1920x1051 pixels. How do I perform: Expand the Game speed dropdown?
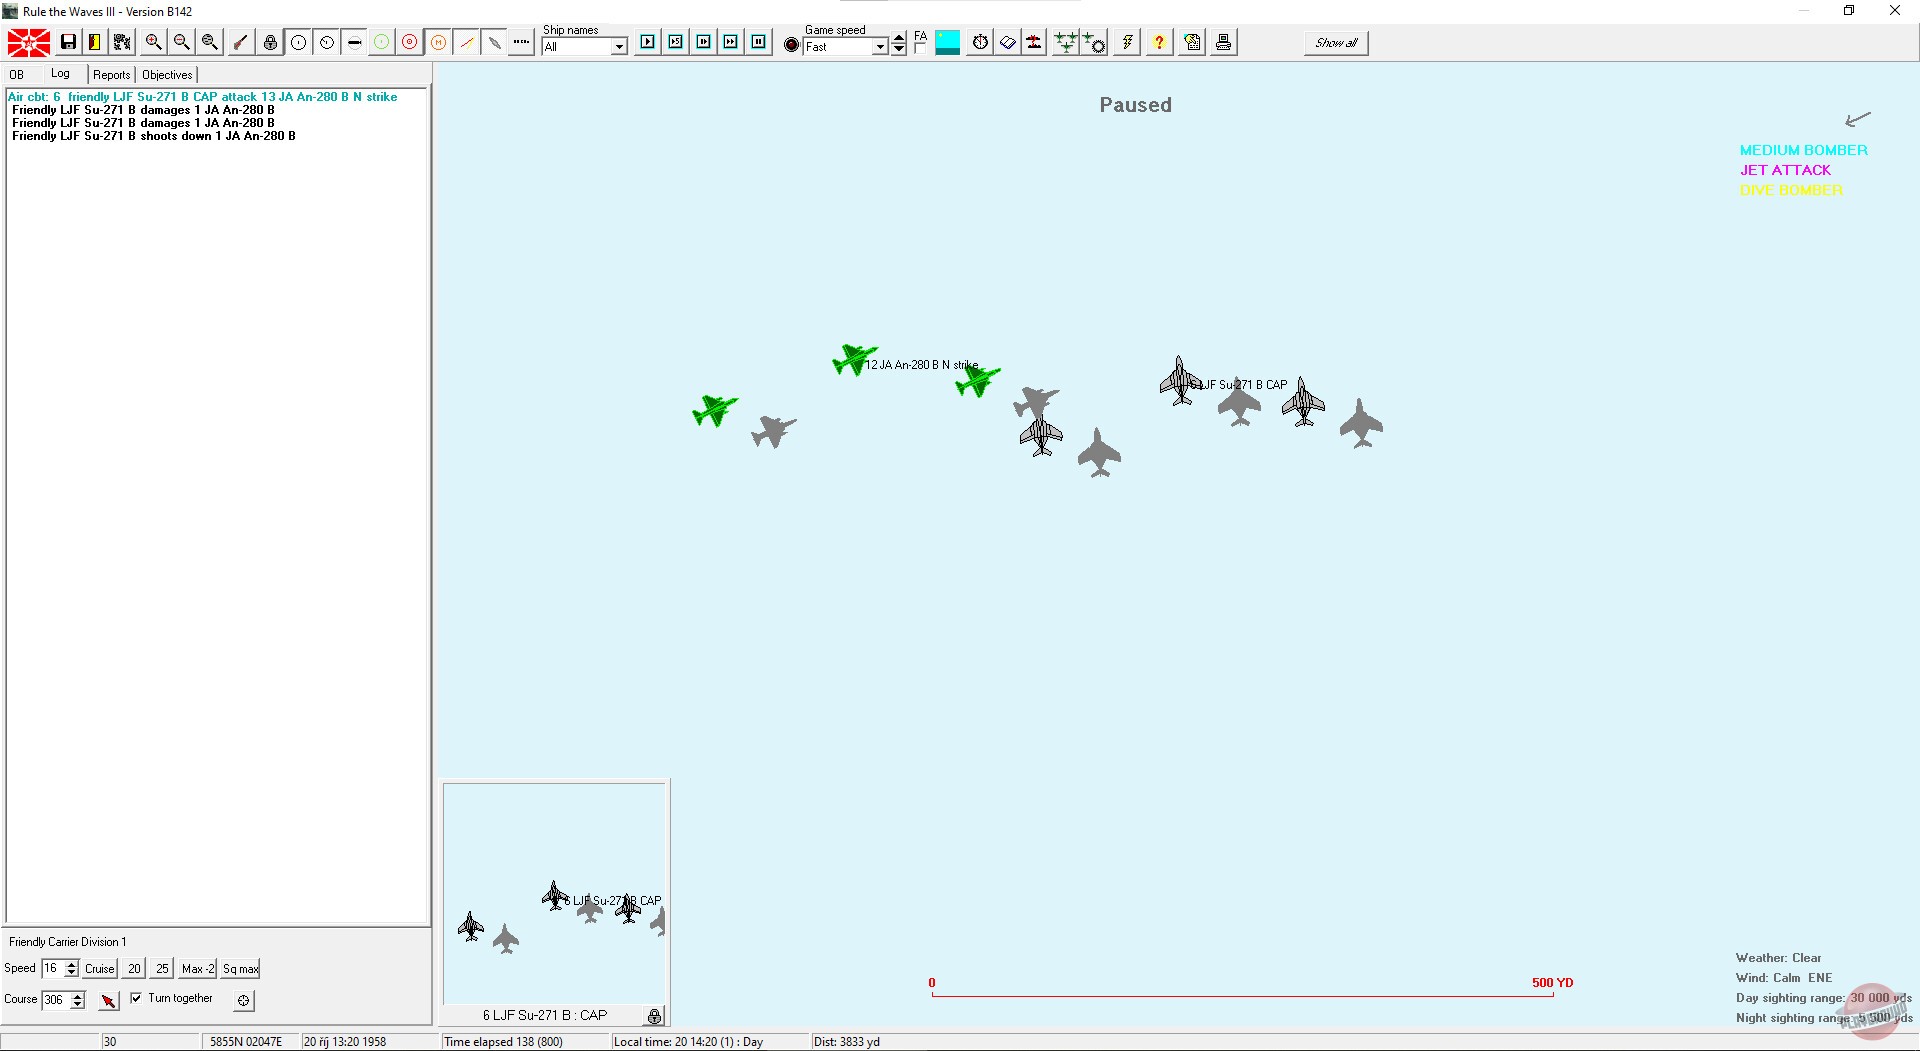880,47
